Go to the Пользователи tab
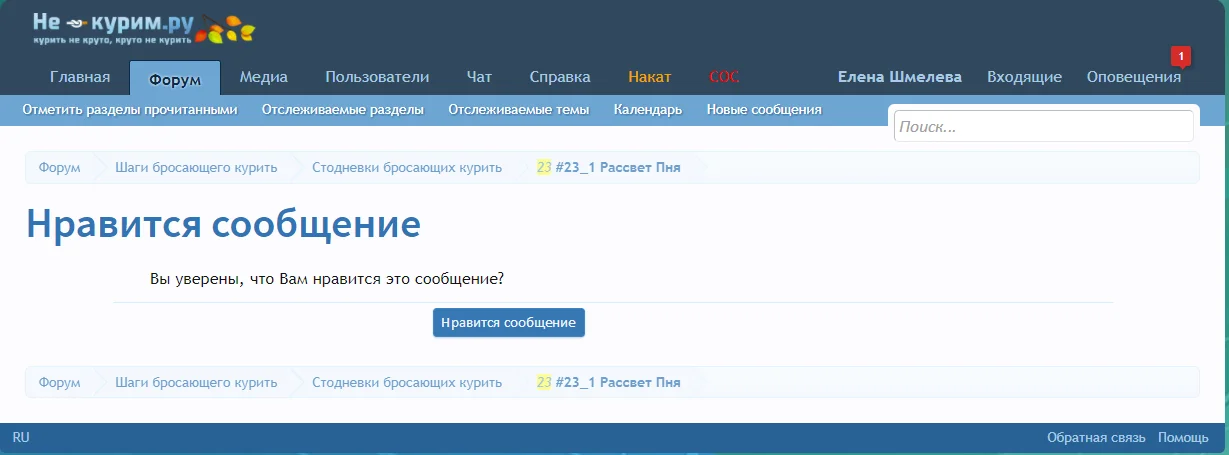This screenshot has width=1229, height=455. coord(377,77)
